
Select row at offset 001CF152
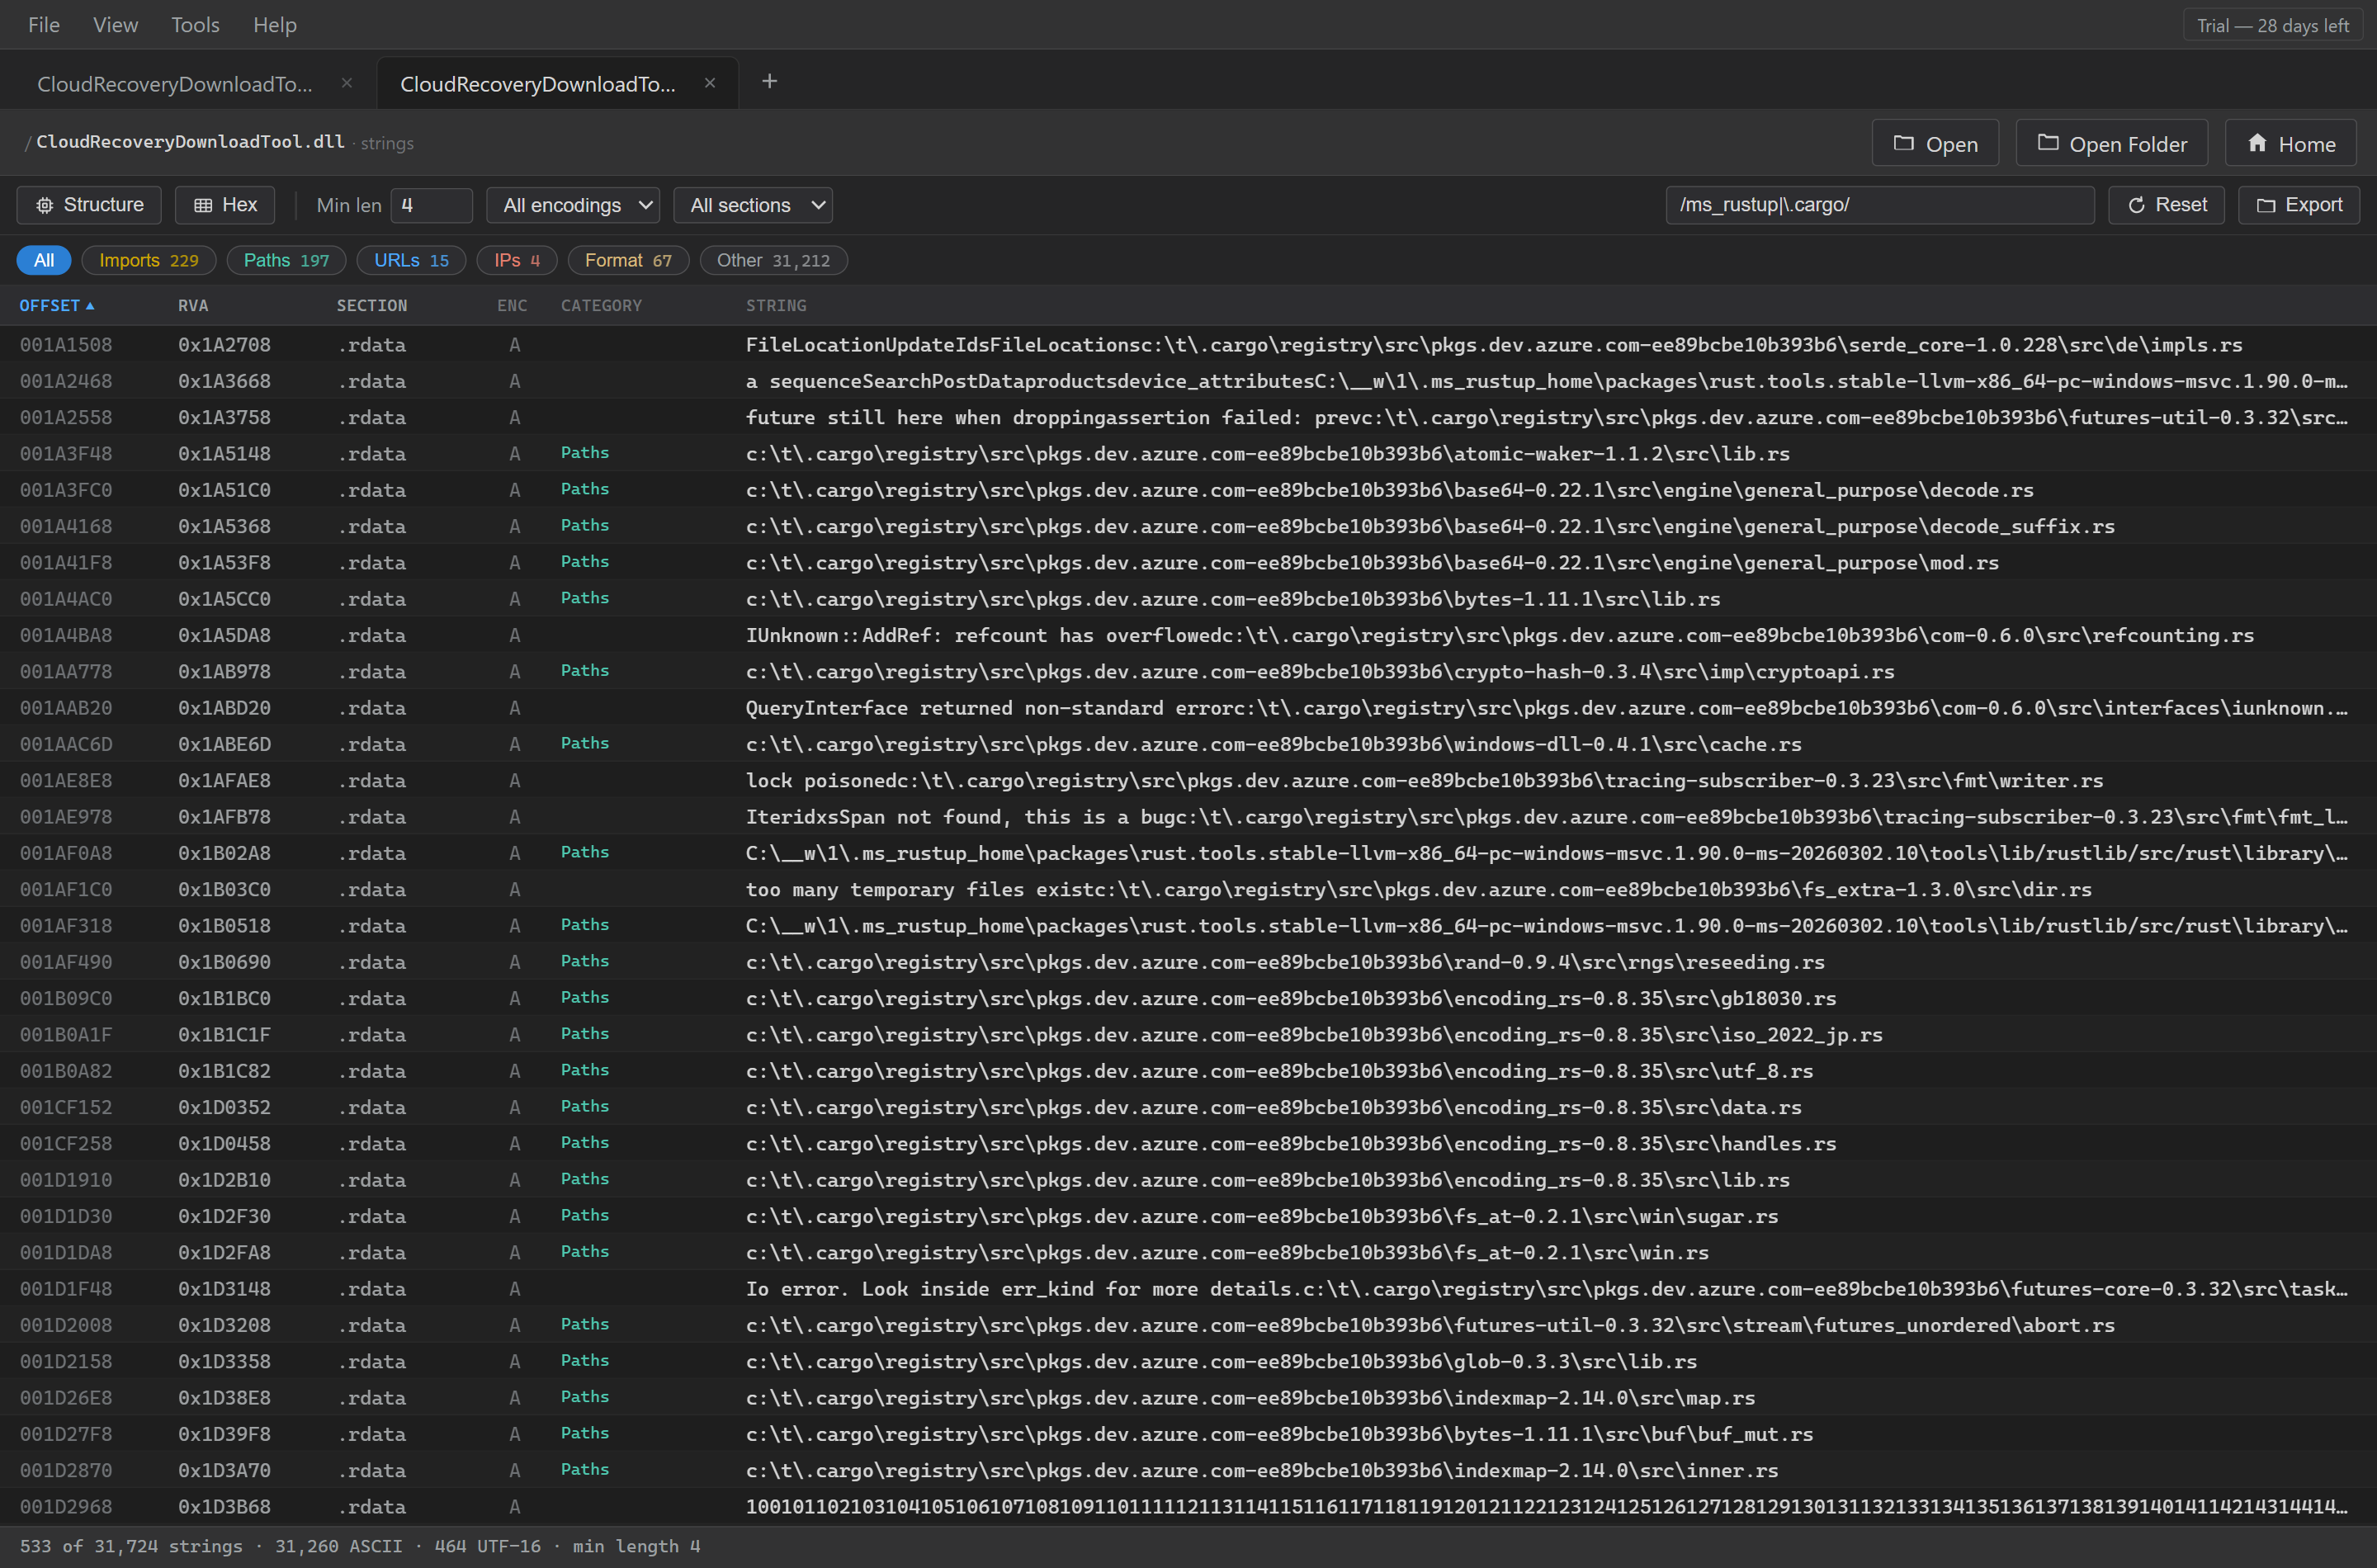click(x=1188, y=1107)
